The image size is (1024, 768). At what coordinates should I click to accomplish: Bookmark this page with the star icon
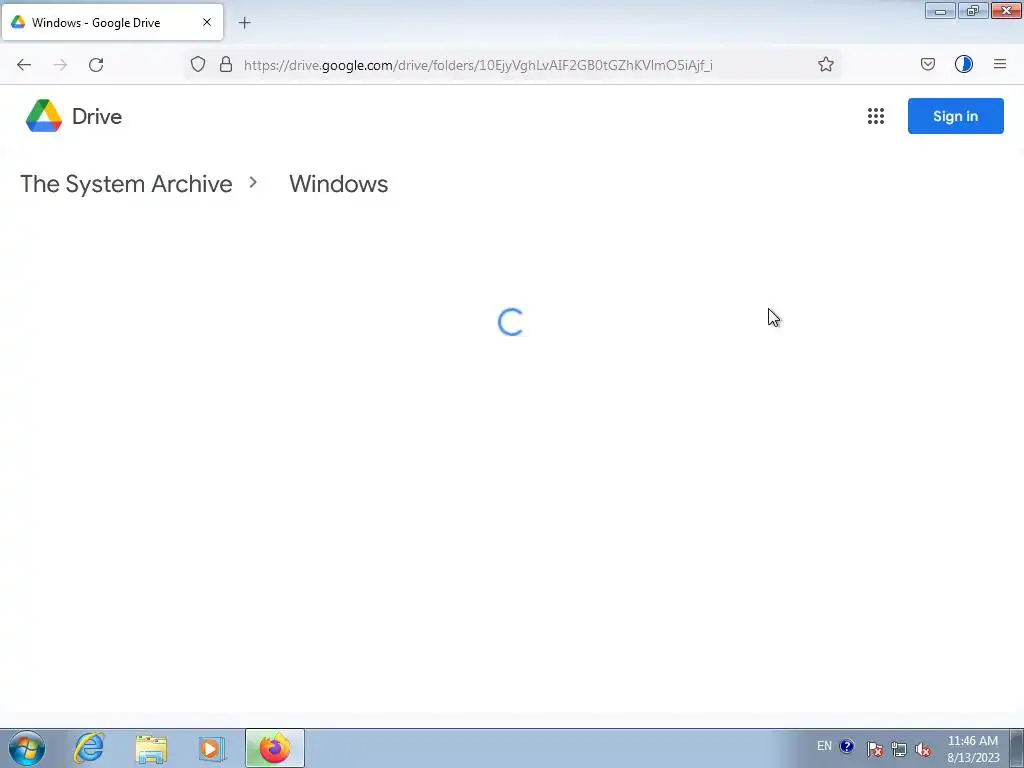pyautogui.click(x=825, y=64)
